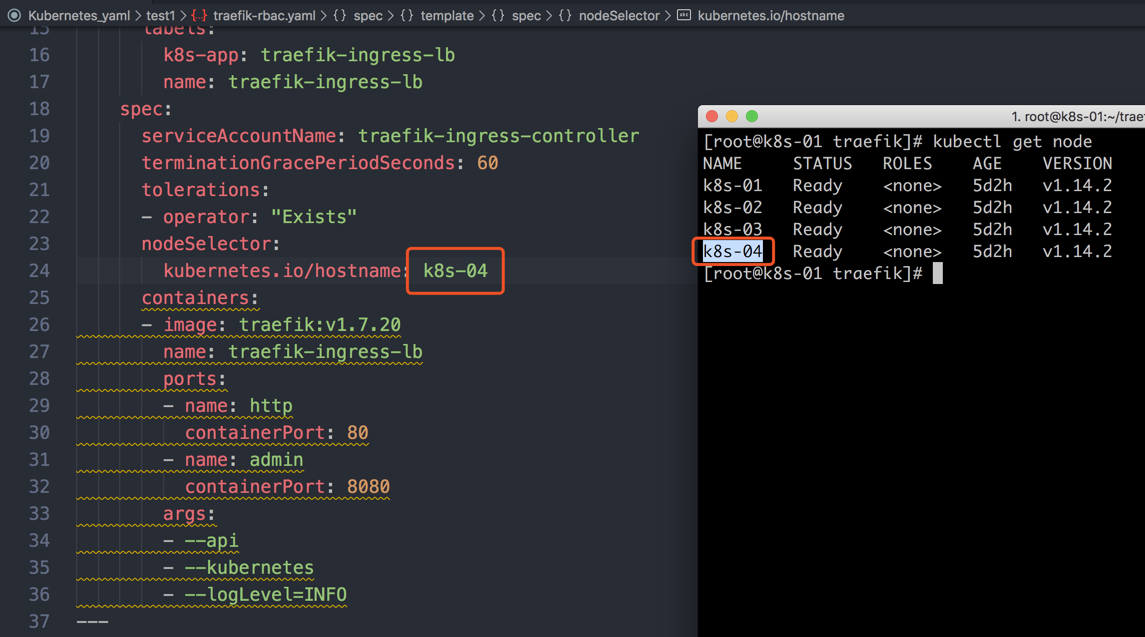Click the serviceAccountName key on line 19

(238, 136)
